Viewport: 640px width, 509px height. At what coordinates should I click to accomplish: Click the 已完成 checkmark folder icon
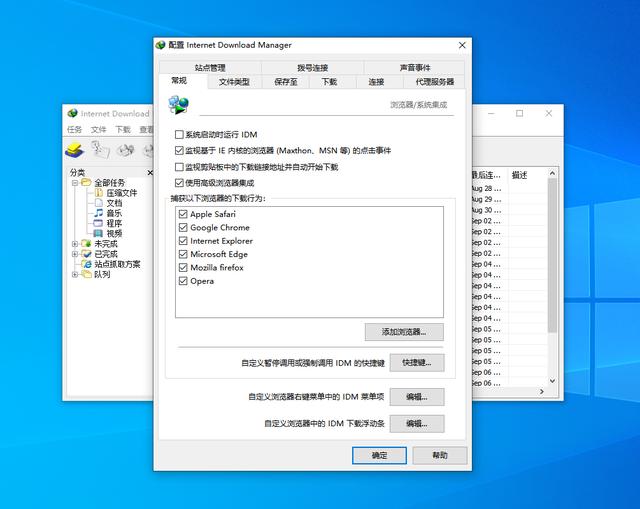click(x=86, y=254)
